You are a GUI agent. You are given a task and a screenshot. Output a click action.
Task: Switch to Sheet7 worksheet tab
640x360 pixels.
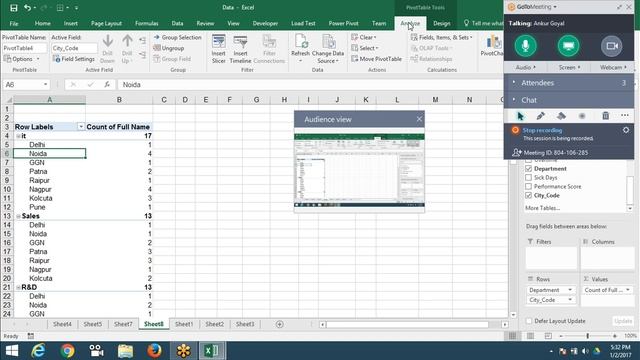123,324
